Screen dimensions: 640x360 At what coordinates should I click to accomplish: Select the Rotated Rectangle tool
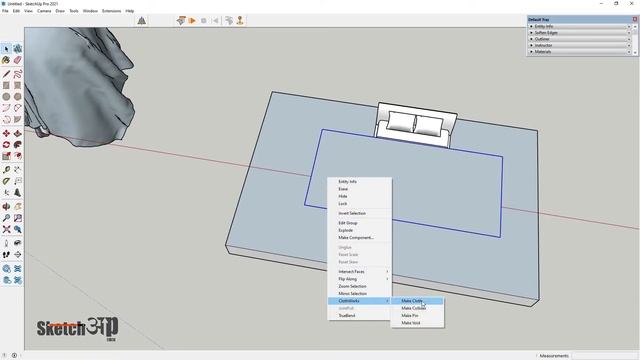(18, 85)
